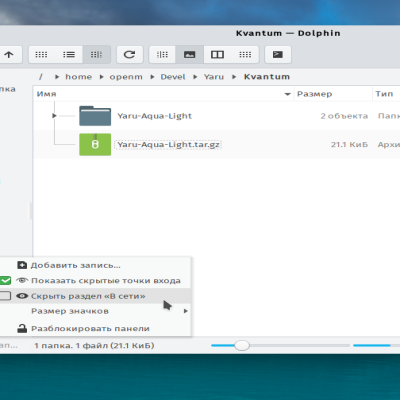Reload the current folder

pos(129,55)
